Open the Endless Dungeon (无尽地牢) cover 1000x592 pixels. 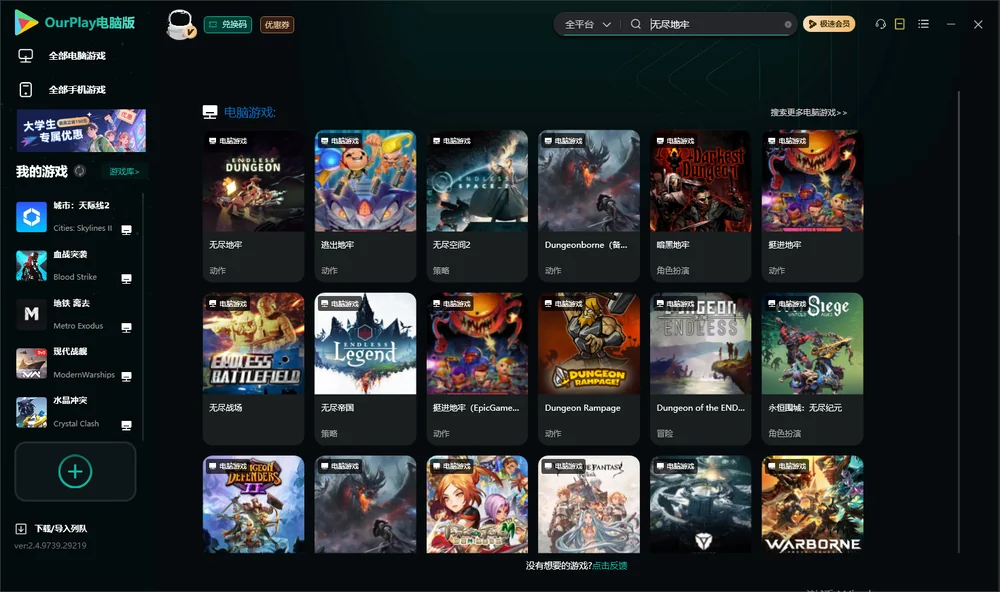254,181
